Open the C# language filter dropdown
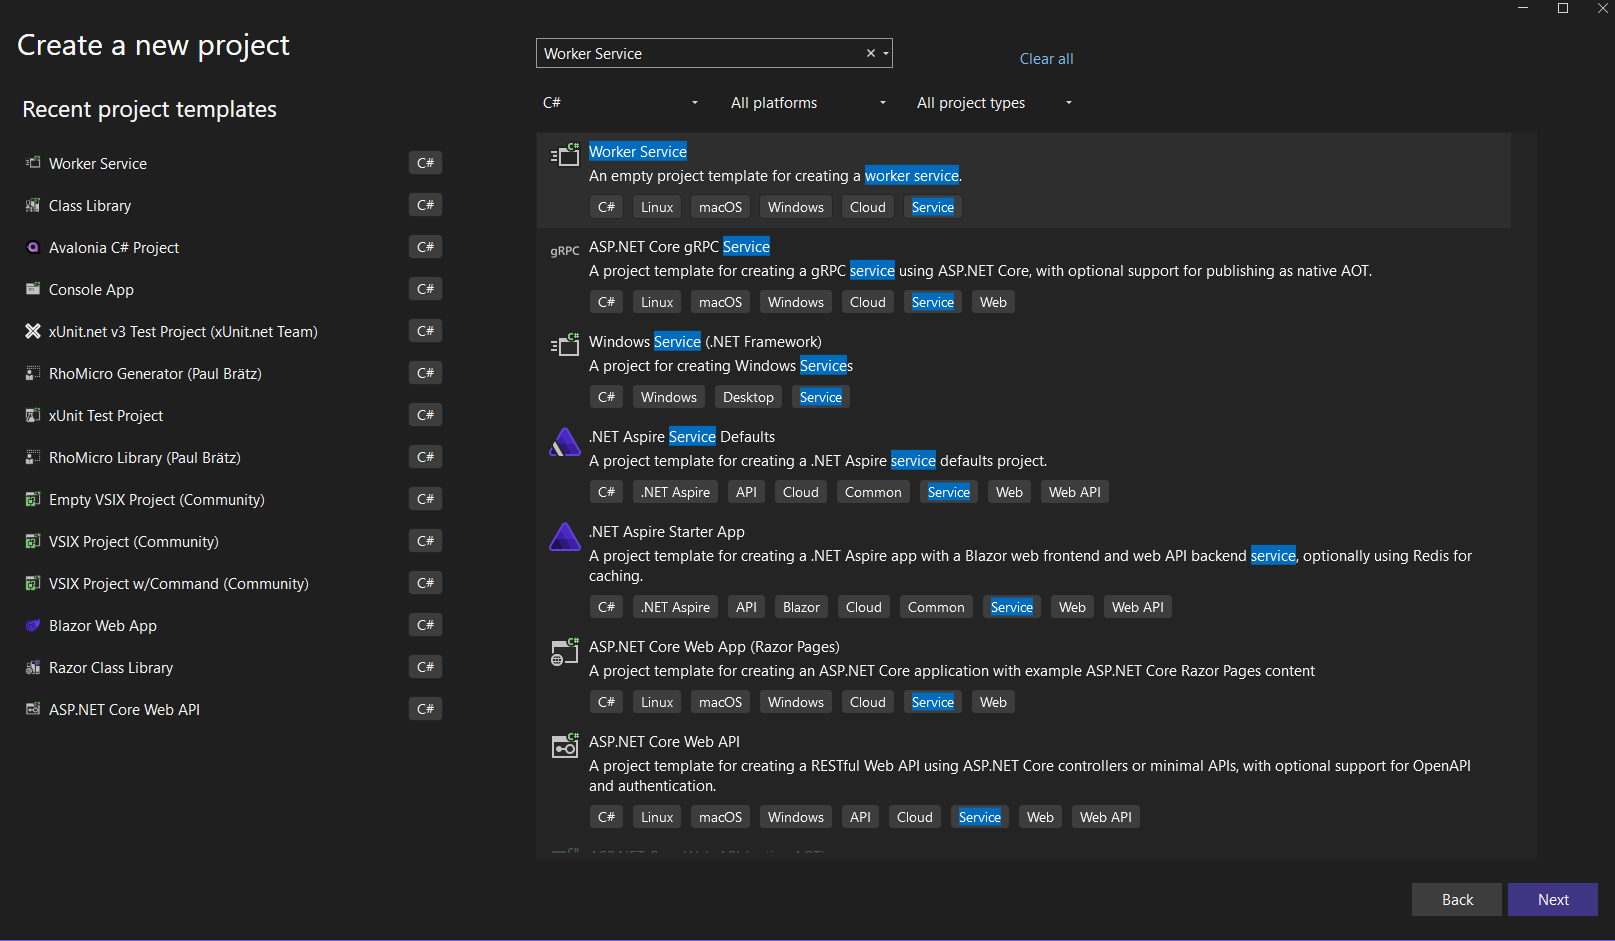The height and width of the screenshot is (941, 1615). click(x=621, y=102)
